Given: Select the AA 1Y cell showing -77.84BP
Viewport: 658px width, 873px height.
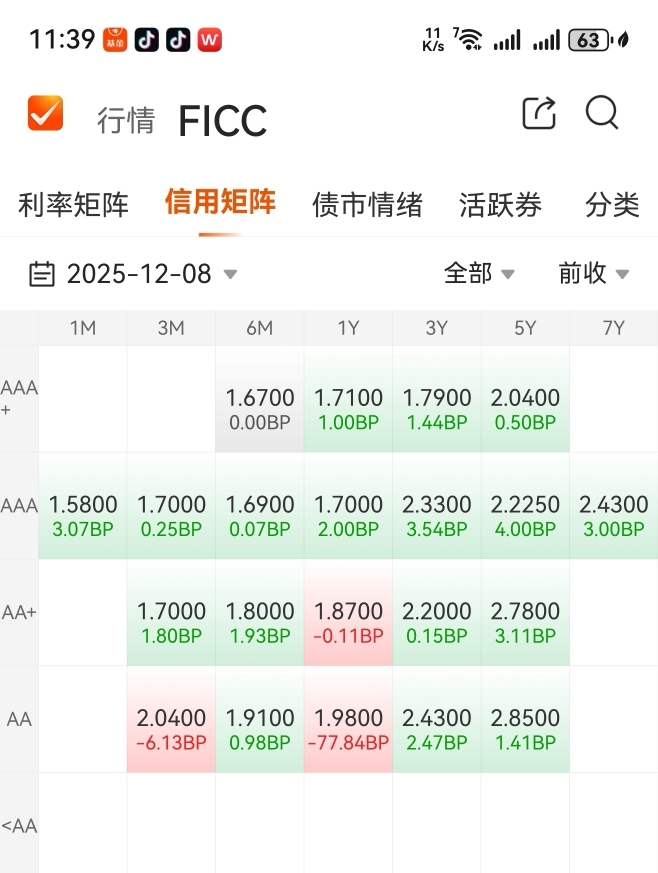Looking at the screenshot, I should [348, 719].
